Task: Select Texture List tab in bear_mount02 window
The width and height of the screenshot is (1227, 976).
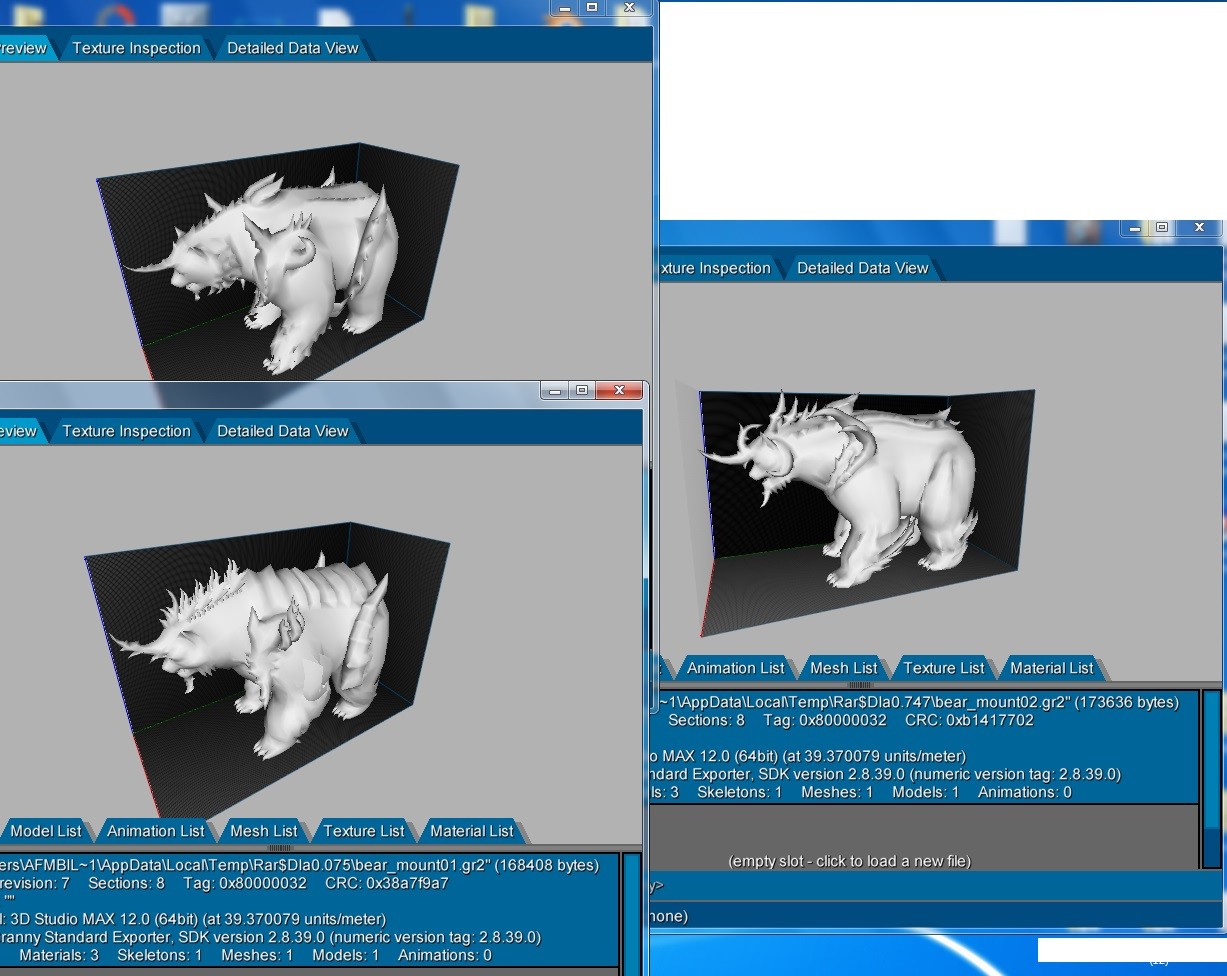Action: (943, 668)
